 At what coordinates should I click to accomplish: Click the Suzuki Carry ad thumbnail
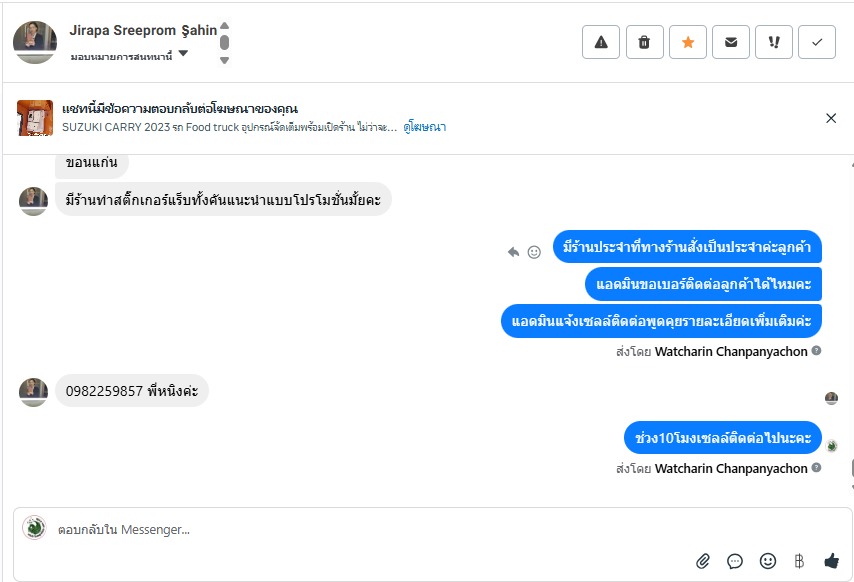pyautogui.click(x=35, y=118)
